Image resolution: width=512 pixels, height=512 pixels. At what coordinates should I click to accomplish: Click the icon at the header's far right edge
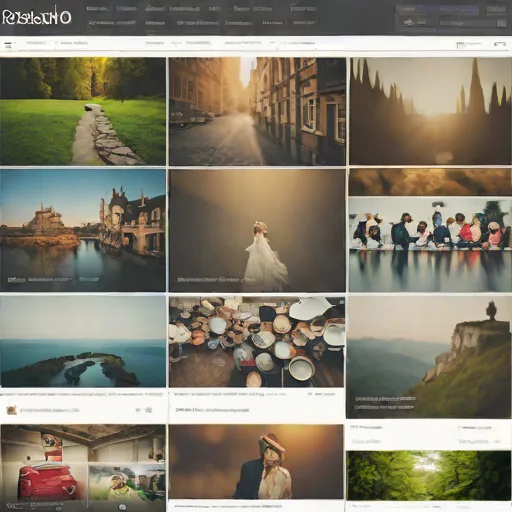click(502, 23)
